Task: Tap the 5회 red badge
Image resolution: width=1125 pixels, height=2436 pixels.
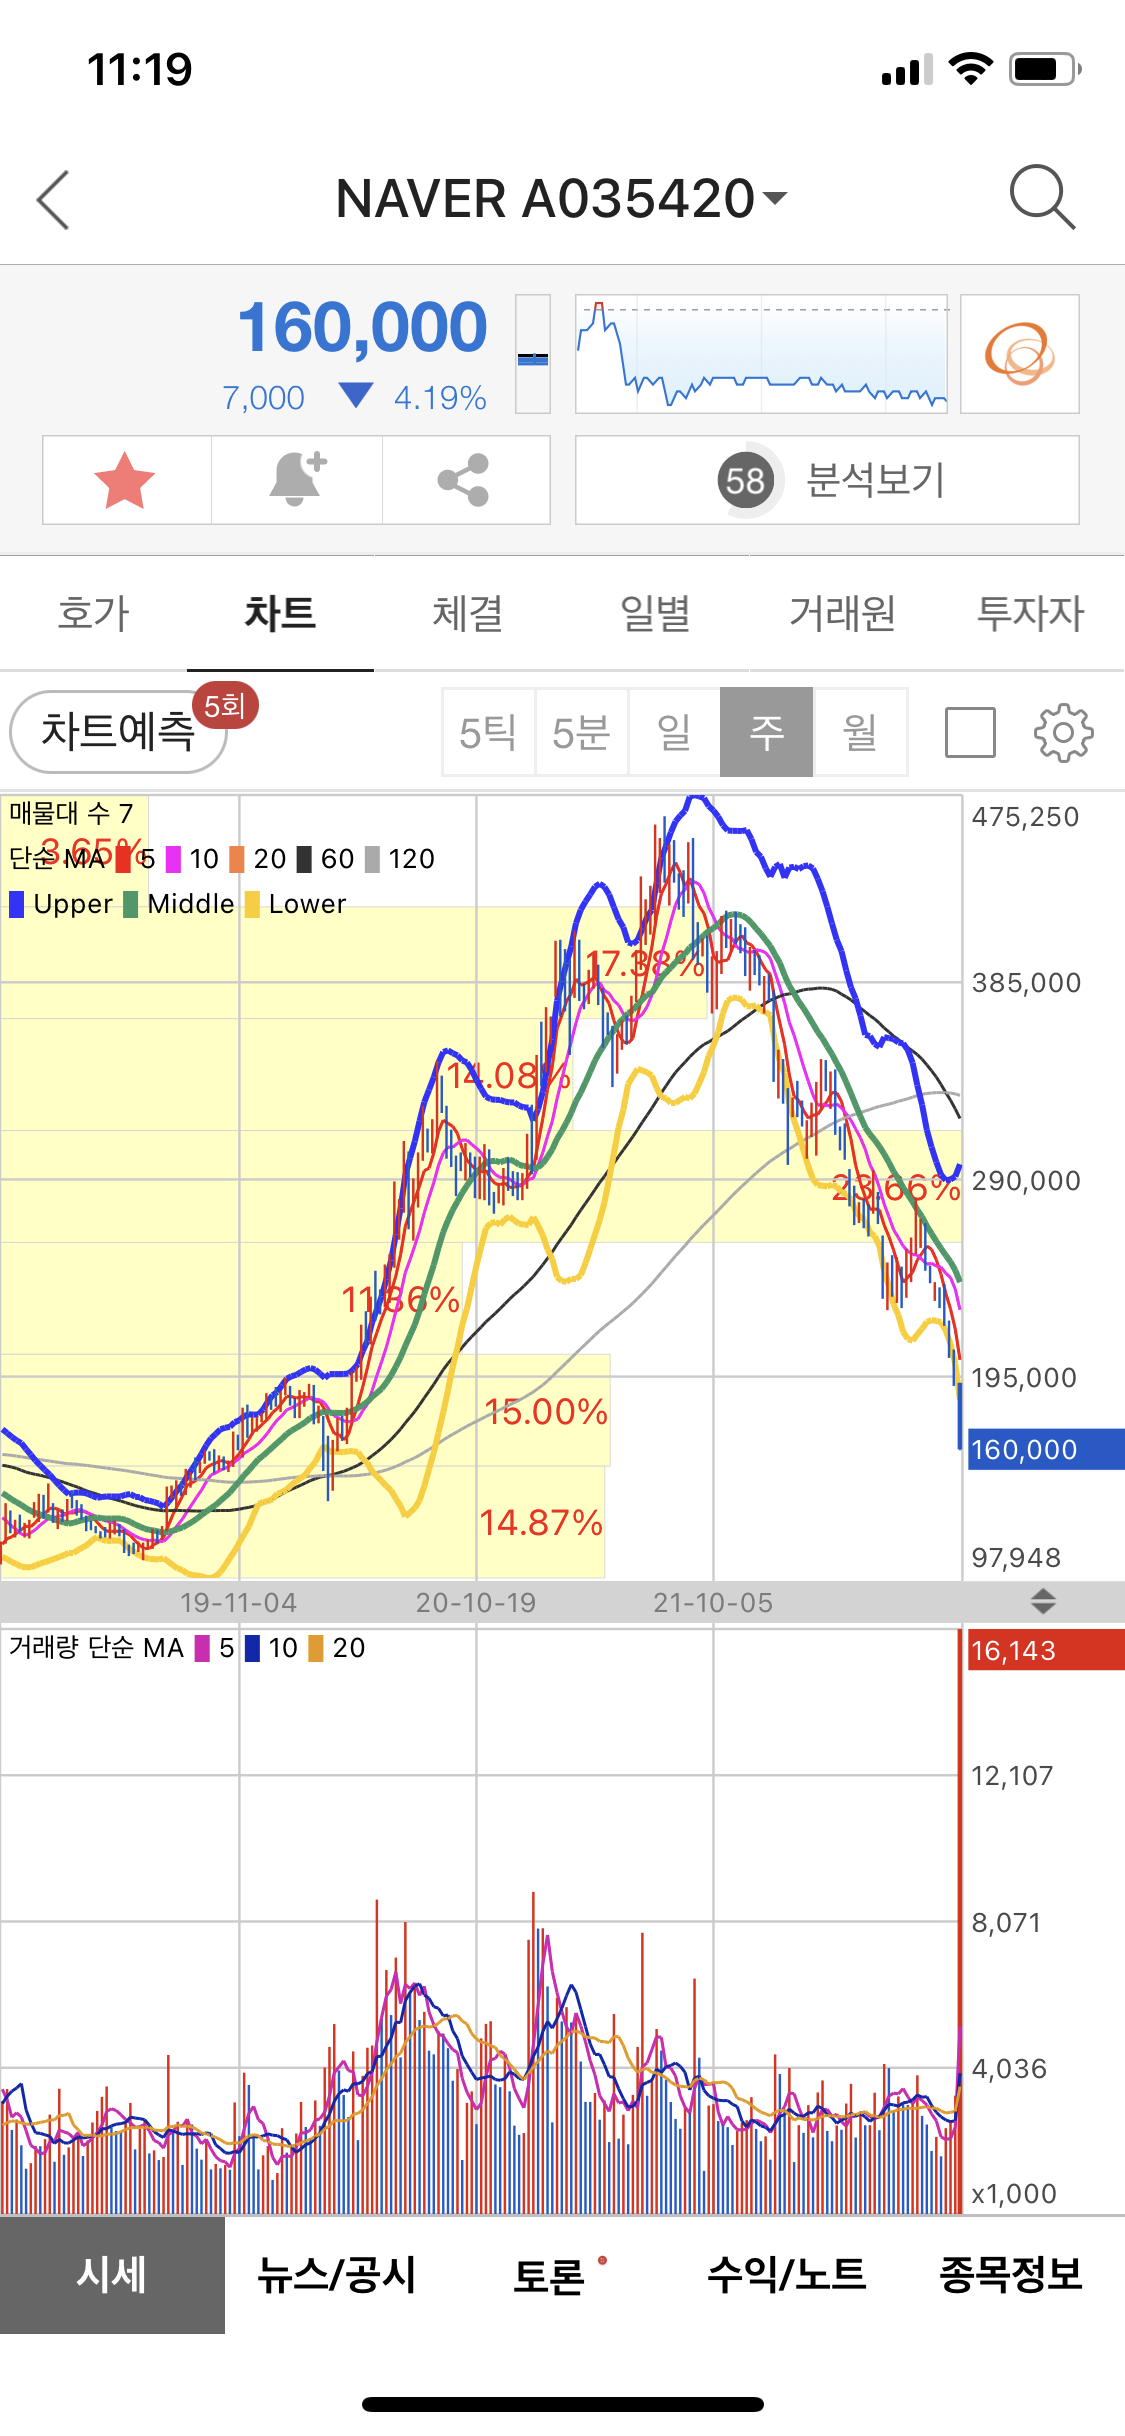Action: pyautogui.click(x=225, y=706)
